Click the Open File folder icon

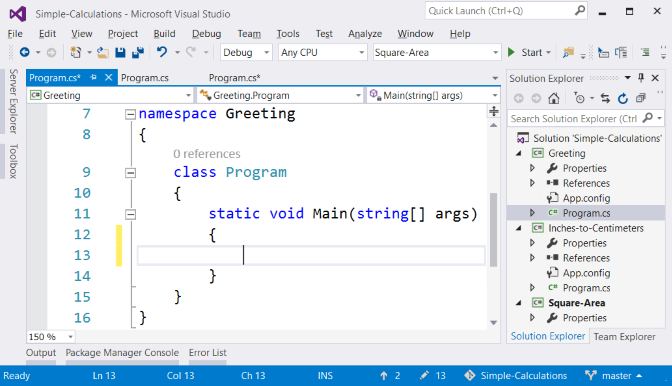tap(102, 52)
